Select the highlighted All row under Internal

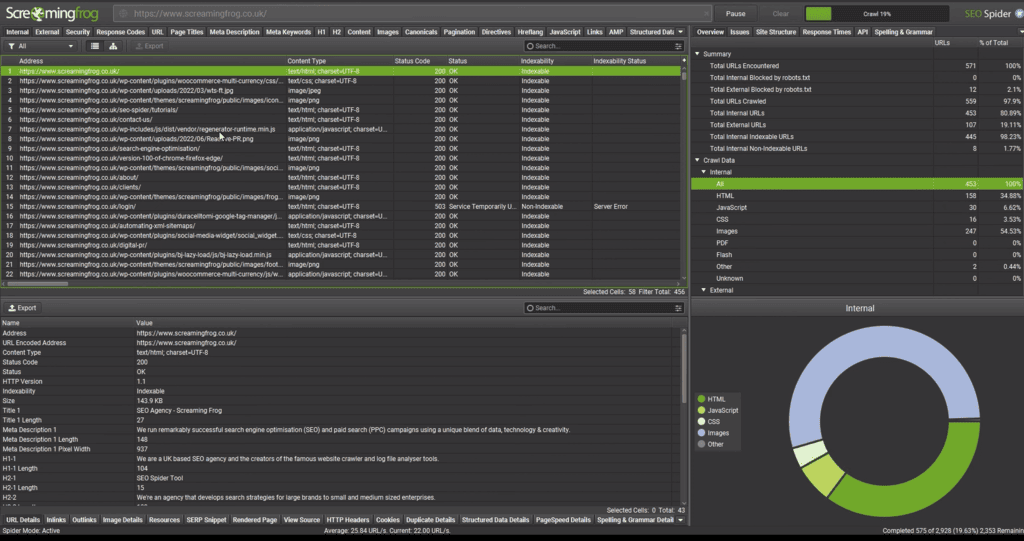tap(857, 184)
